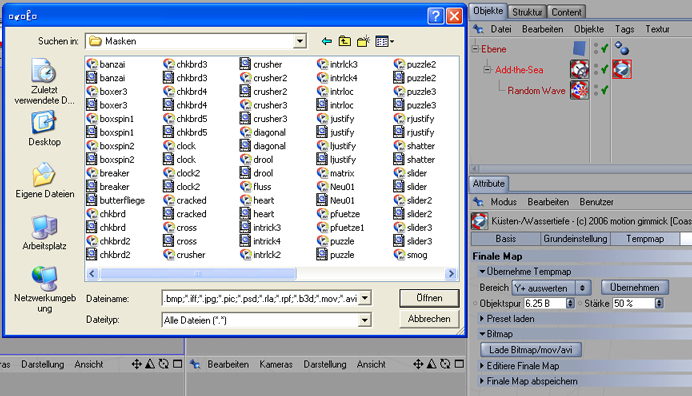
Task: Toggle the visibility dots of Add-the-Sea
Action: pos(596,69)
